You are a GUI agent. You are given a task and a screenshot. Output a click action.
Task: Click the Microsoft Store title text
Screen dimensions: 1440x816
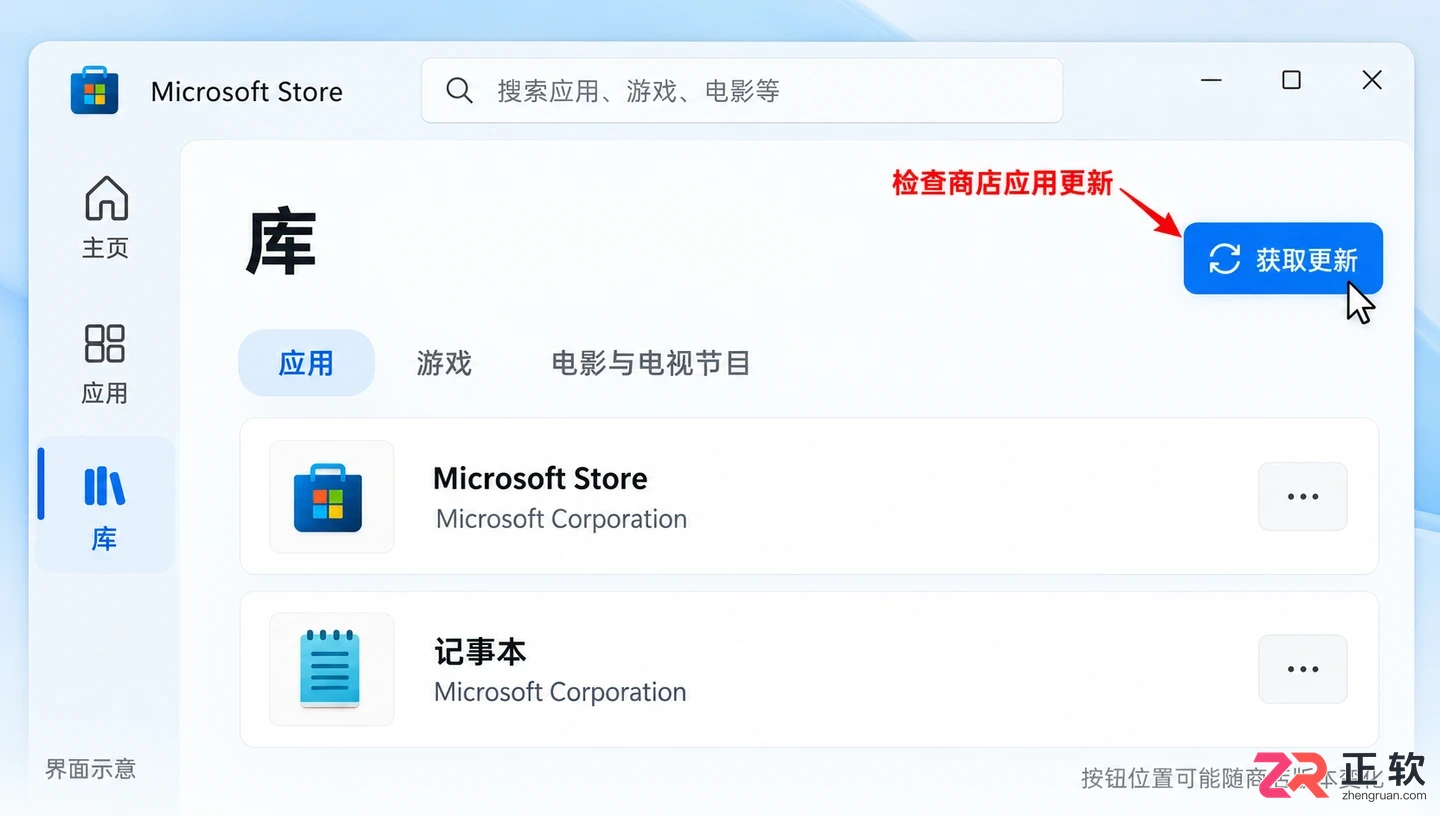[247, 92]
